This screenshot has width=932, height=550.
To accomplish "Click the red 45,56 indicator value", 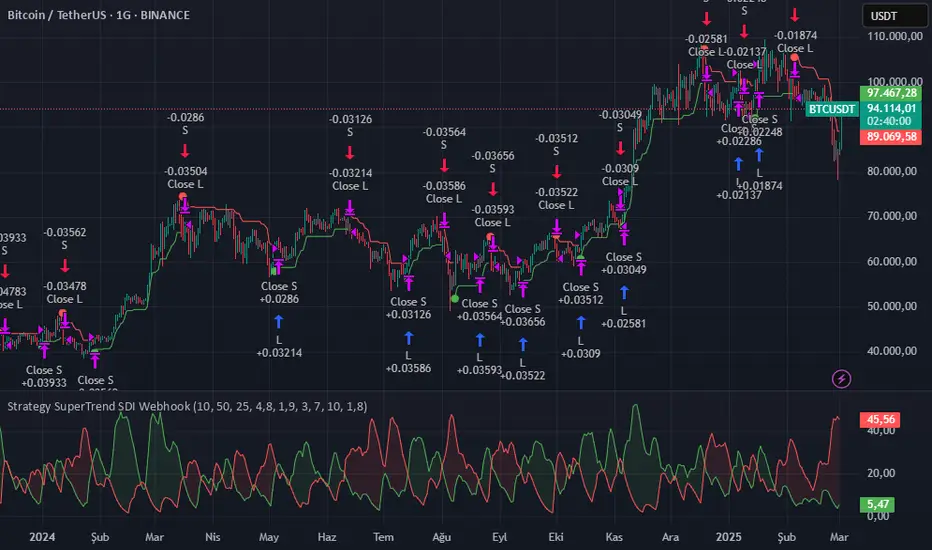I will 880,420.
